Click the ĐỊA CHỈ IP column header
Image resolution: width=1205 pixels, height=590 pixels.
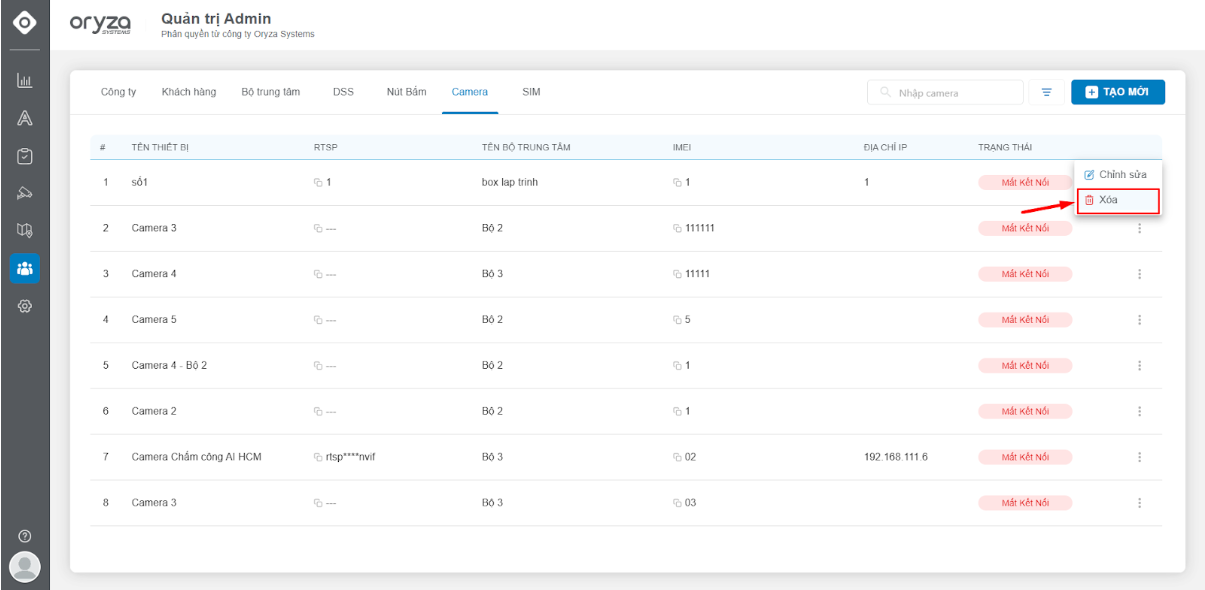pos(885,148)
